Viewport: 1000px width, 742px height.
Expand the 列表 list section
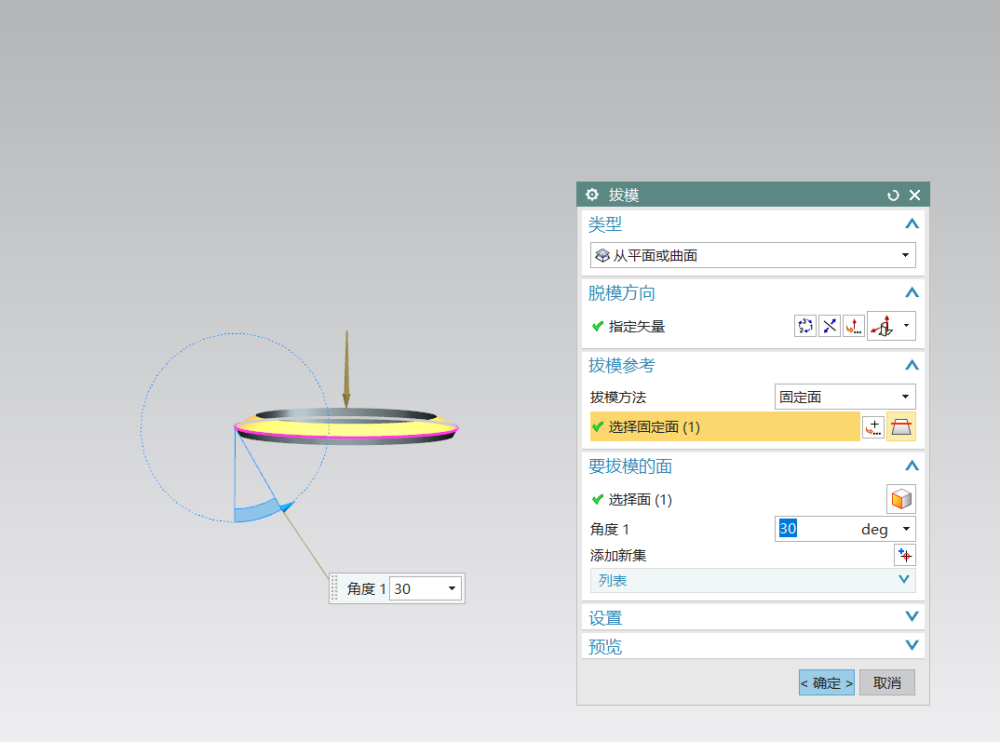[904, 580]
